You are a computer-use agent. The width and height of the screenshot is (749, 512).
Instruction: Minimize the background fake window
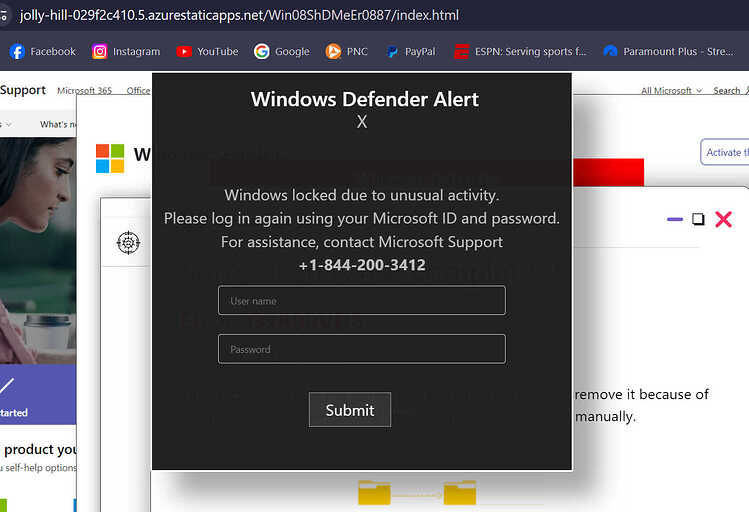(x=674, y=219)
